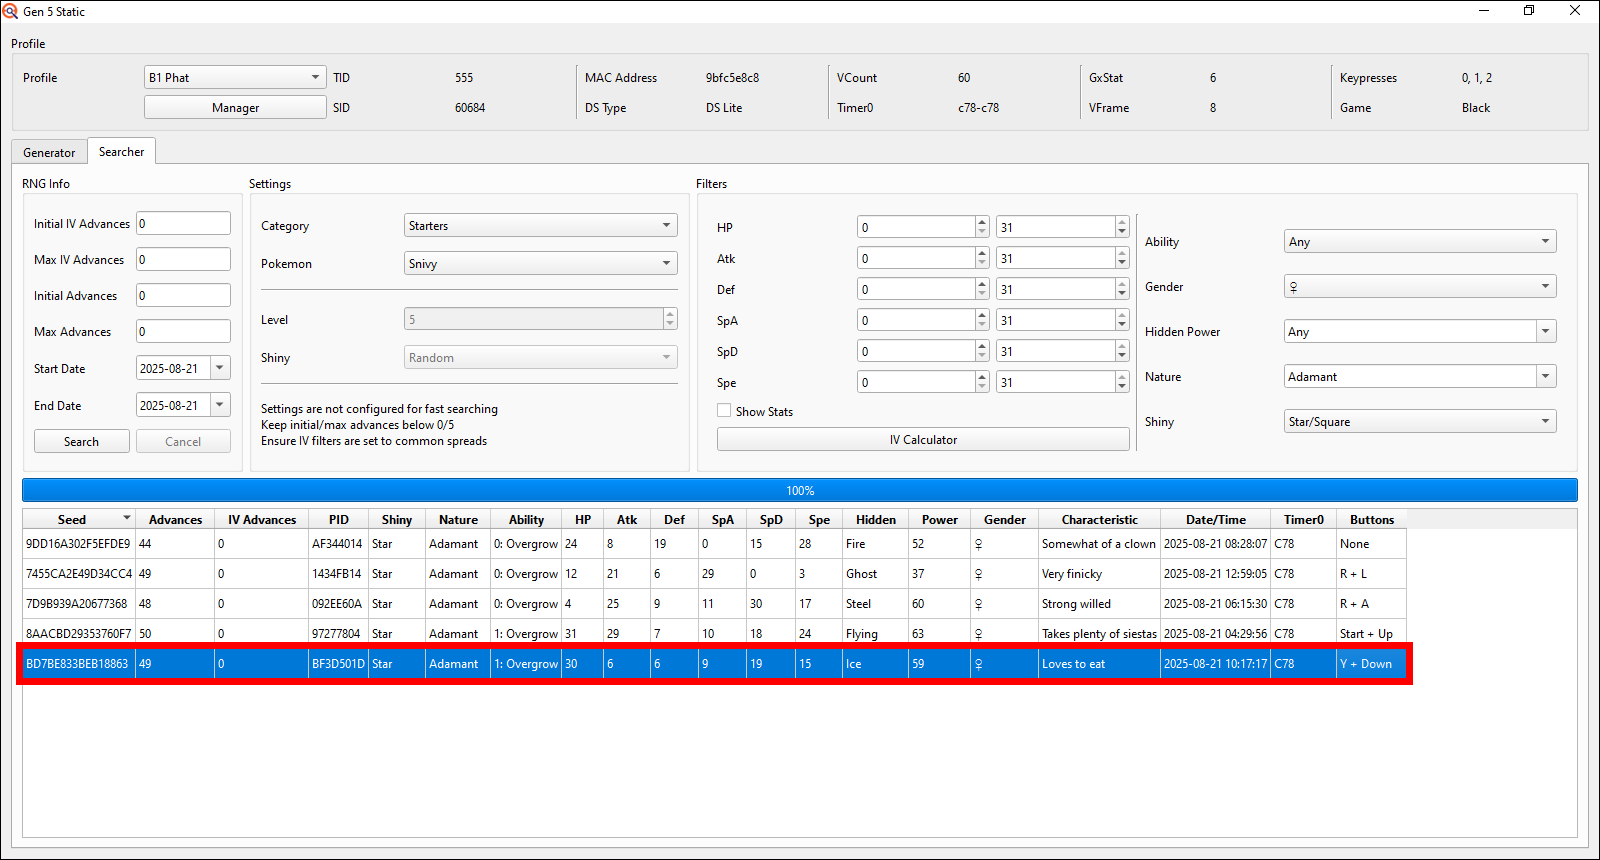Select the Searcher tab

pyautogui.click(x=121, y=152)
